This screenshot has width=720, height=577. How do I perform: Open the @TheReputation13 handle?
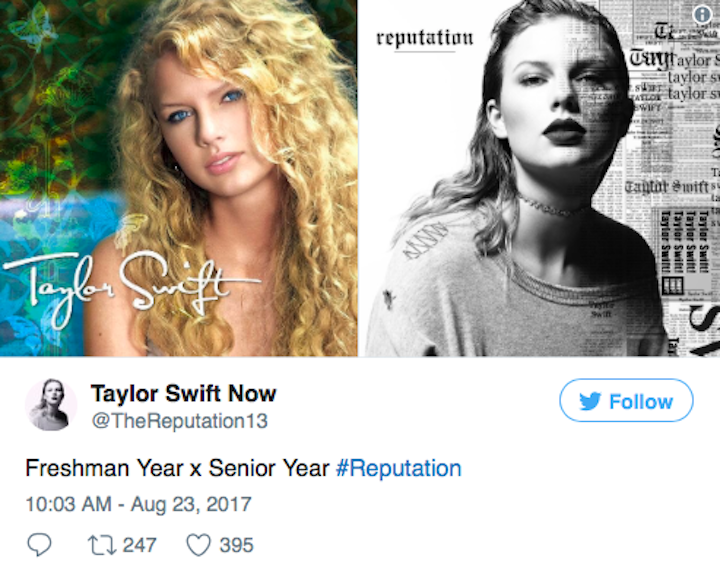click(x=179, y=421)
